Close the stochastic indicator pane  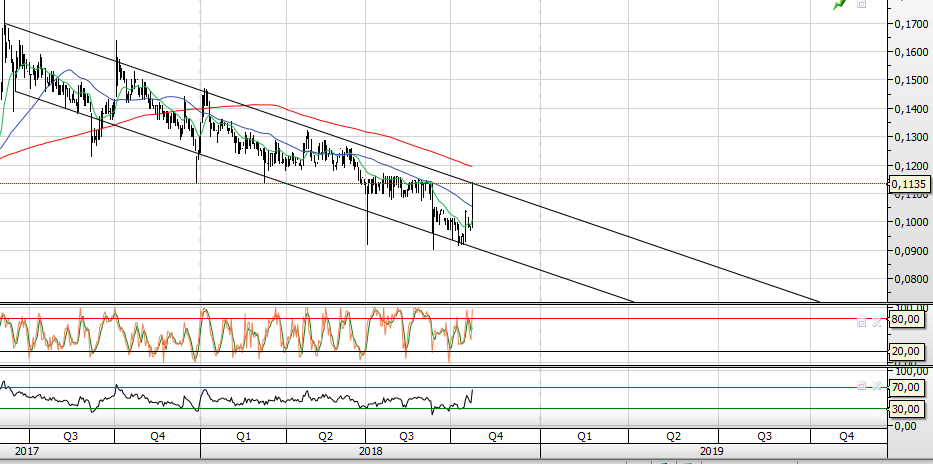(876, 322)
